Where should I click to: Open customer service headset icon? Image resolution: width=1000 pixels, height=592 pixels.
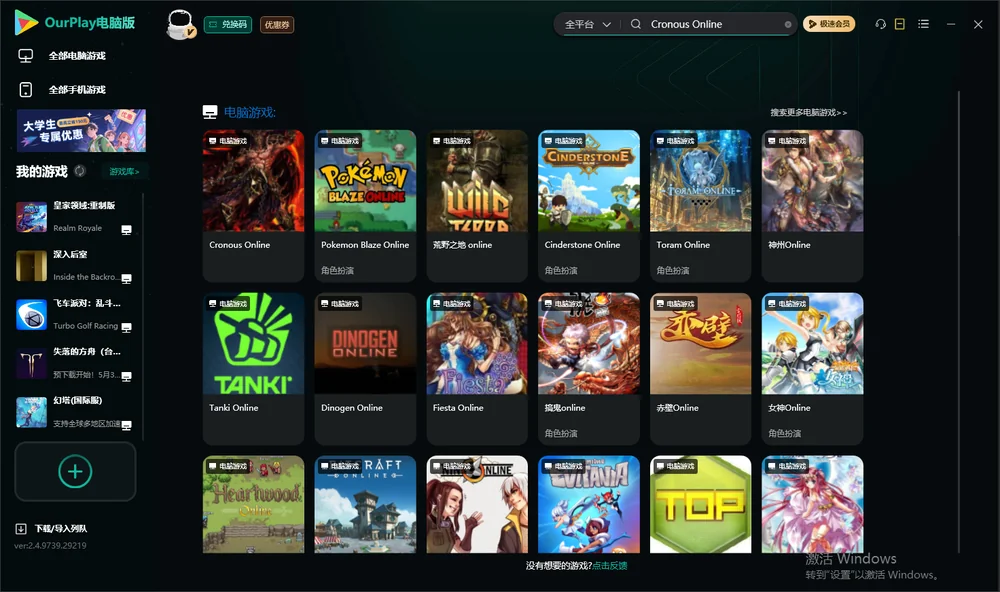point(881,24)
